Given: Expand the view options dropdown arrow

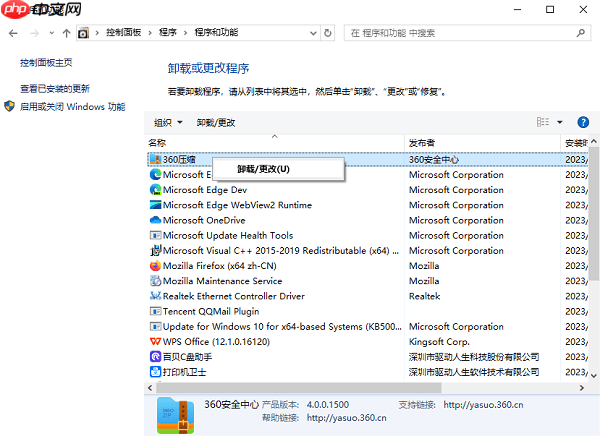Looking at the screenshot, I should click(x=560, y=122).
